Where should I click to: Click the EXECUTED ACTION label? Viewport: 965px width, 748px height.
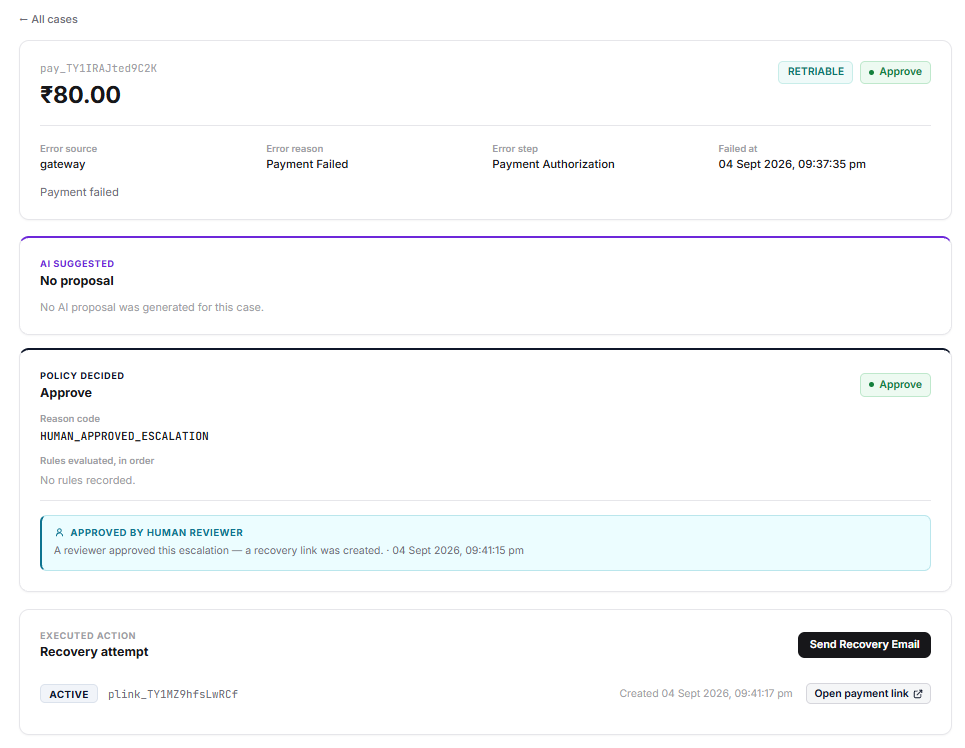[x=88, y=635]
